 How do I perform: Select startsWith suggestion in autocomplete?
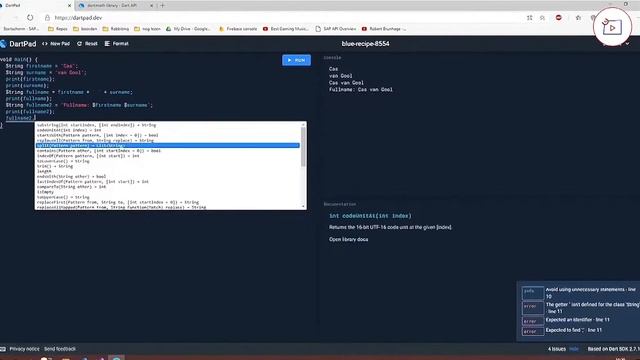(168, 135)
